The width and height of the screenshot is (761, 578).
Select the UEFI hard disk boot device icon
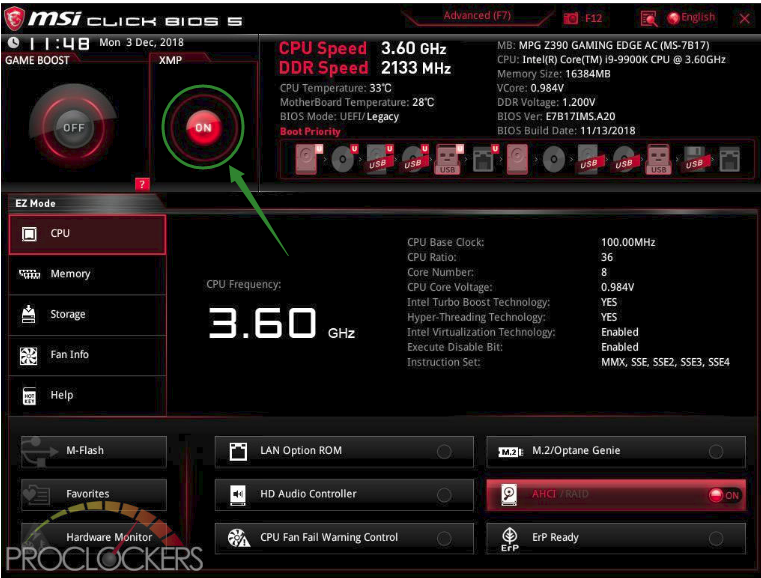point(308,159)
